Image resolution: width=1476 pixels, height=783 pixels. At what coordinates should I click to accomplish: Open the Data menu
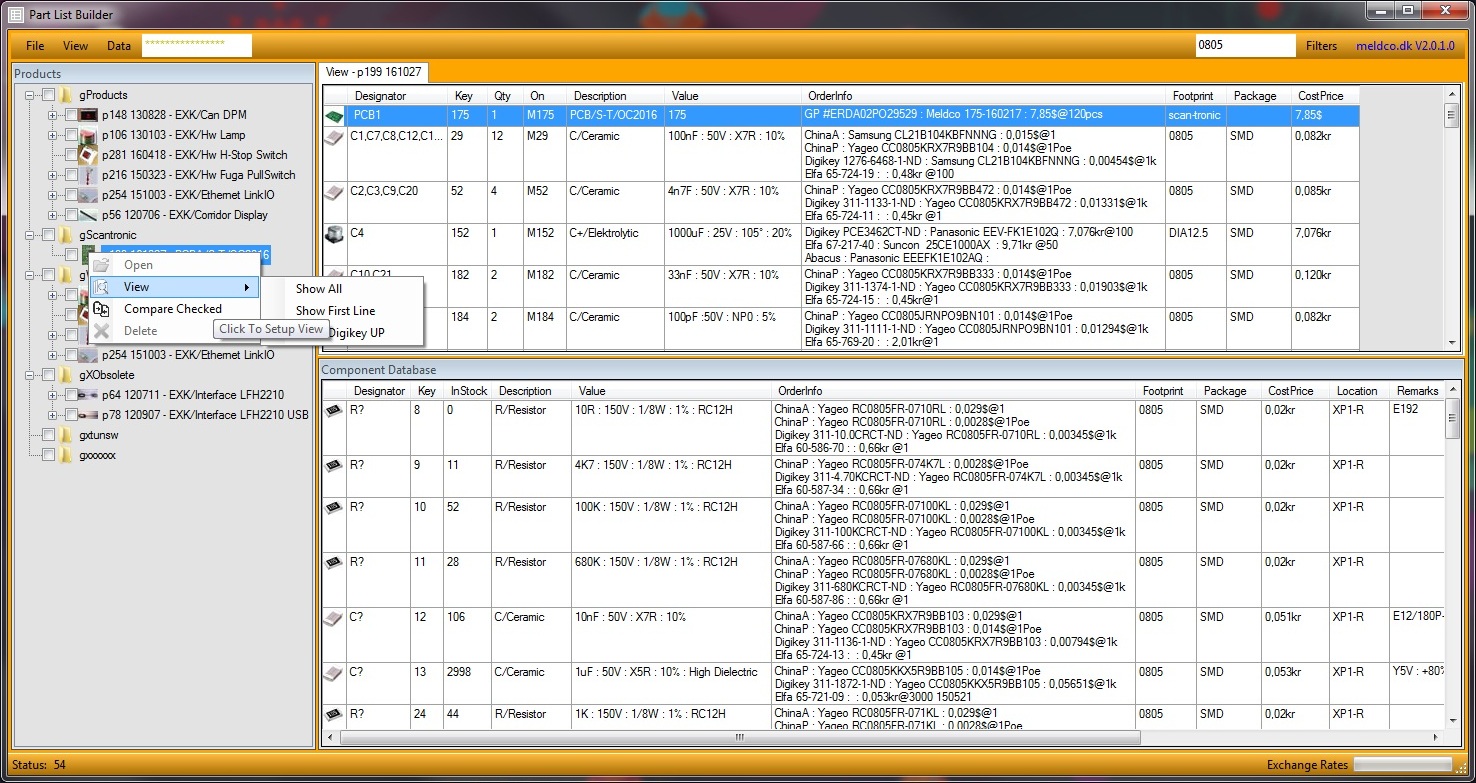[118, 45]
